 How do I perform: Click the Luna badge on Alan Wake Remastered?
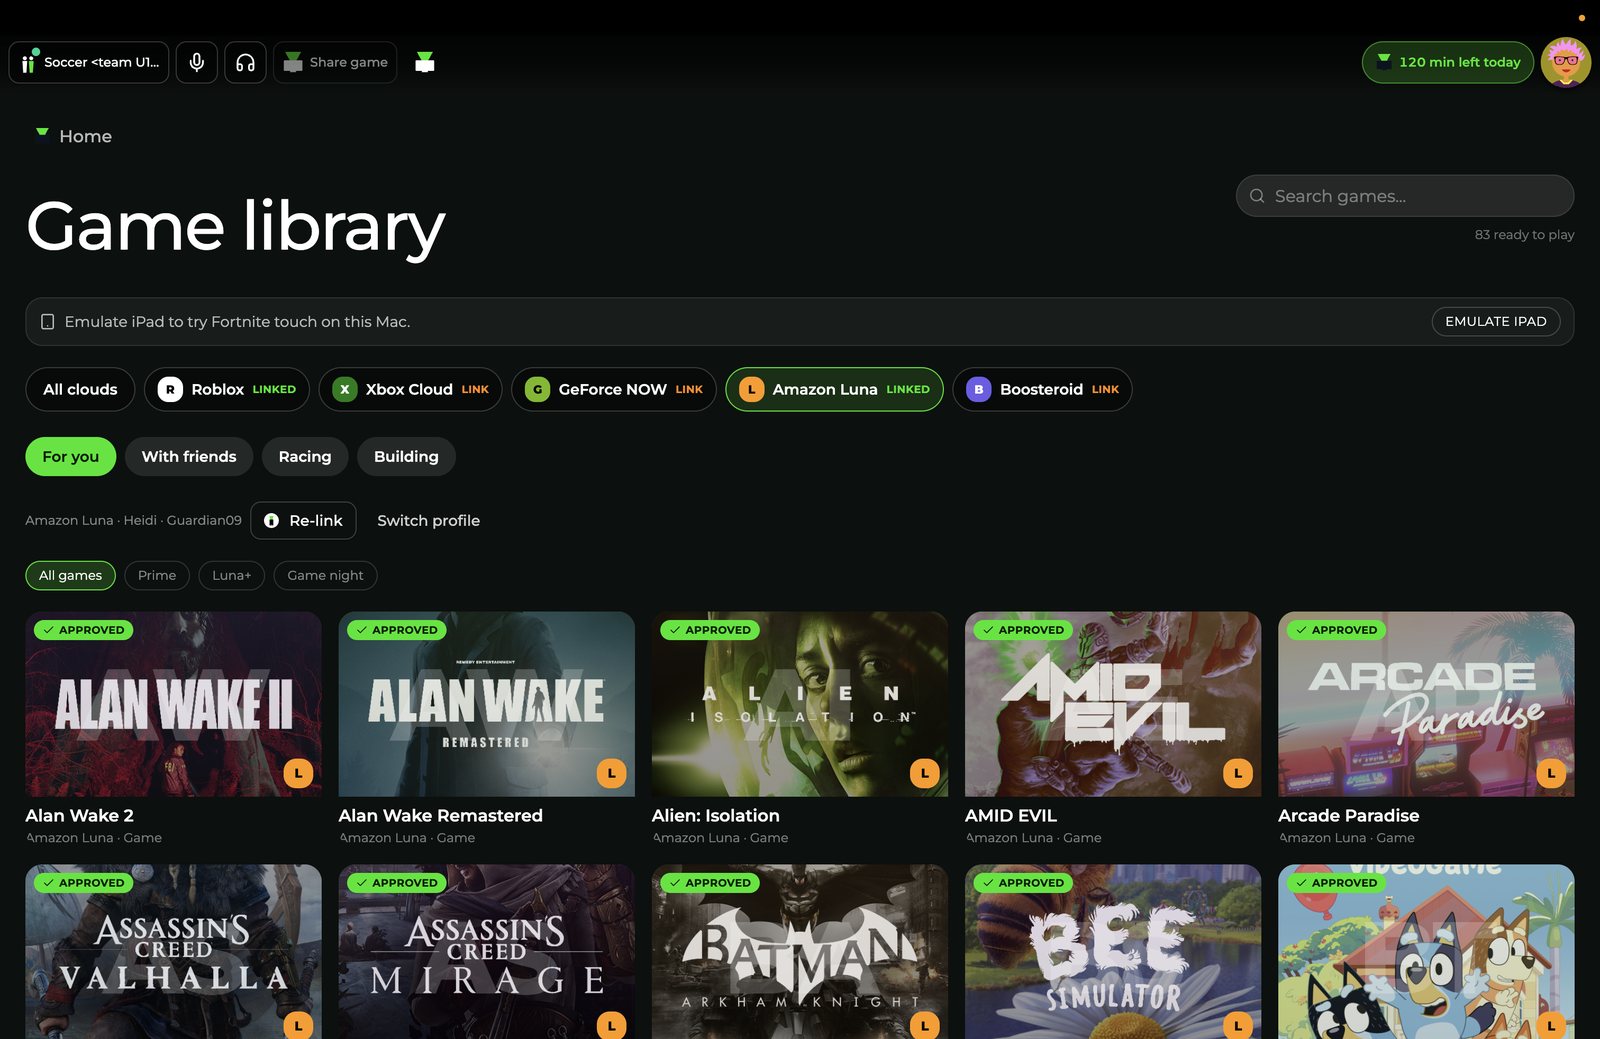pos(611,773)
